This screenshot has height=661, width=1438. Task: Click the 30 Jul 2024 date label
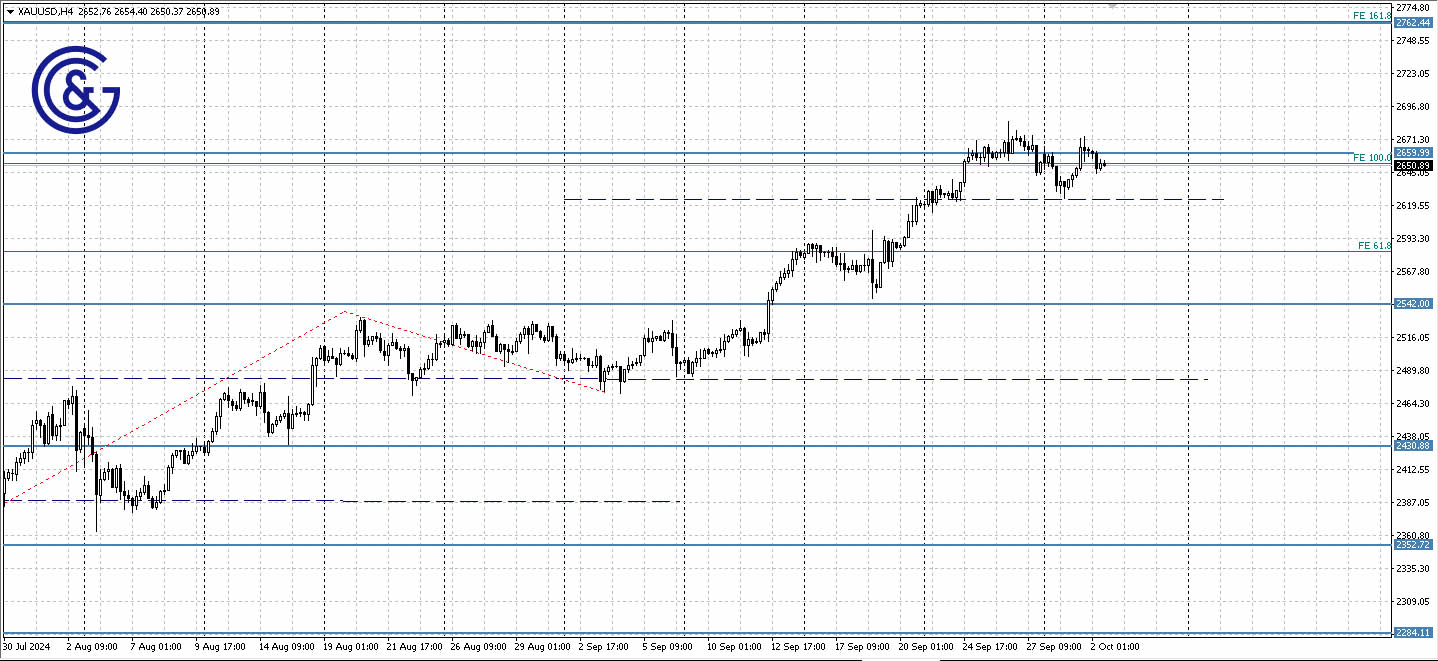click(x=25, y=646)
